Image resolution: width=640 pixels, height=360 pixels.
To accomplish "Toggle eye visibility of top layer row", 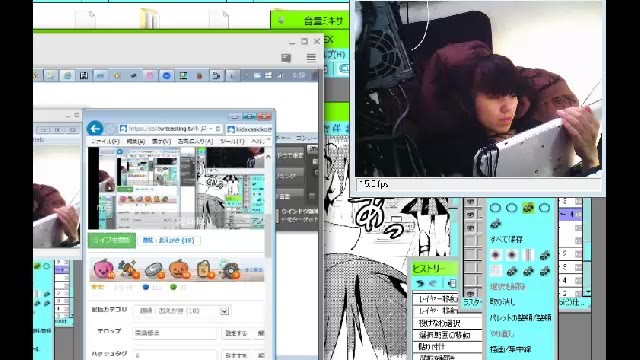I will click(x=471, y=202).
